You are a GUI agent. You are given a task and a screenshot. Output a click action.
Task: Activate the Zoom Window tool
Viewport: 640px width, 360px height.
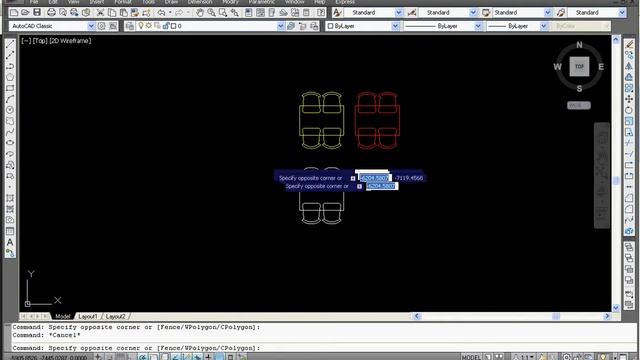click(x=223, y=13)
